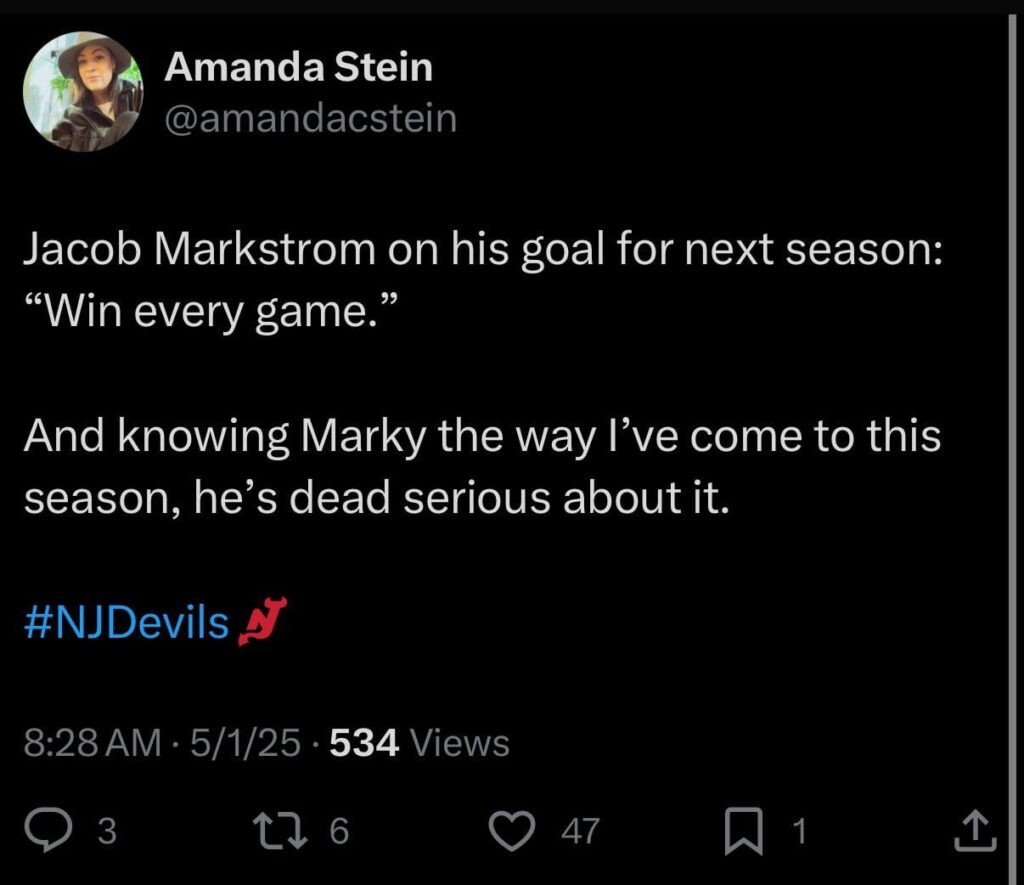Click the red Devils logo emoji

[262, 622]
